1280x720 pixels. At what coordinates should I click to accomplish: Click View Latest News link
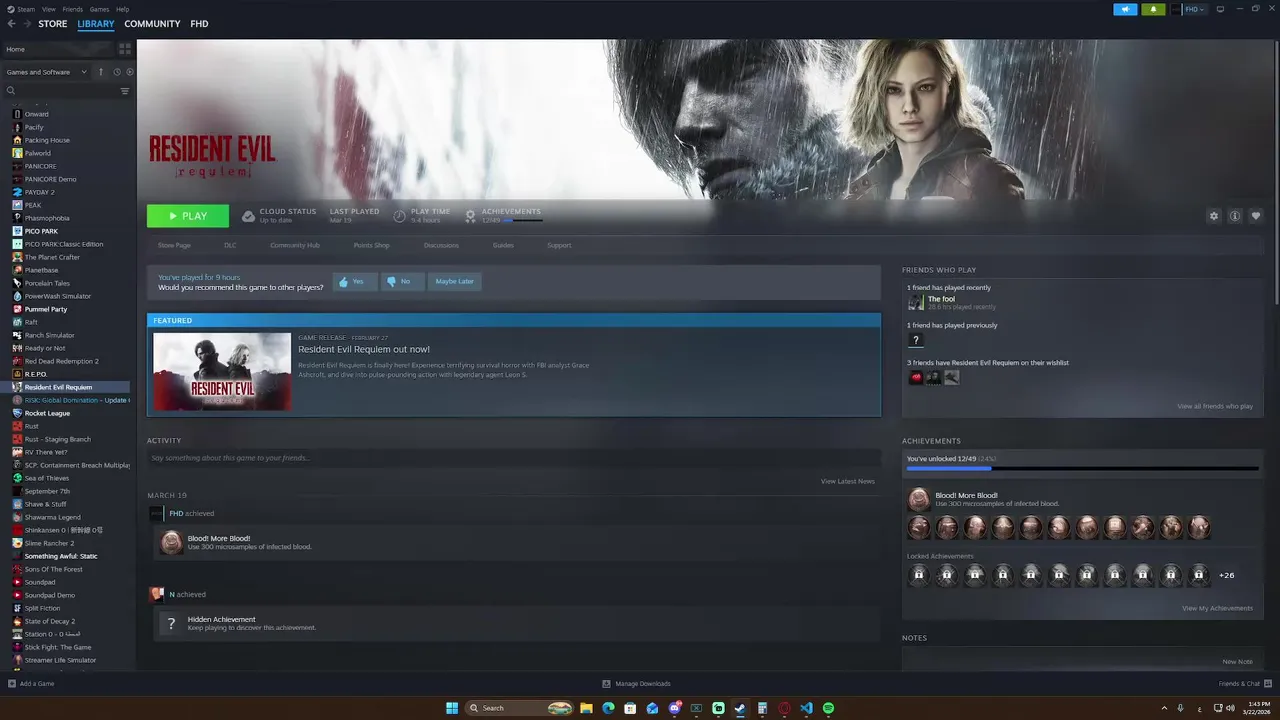[x=848, y=481]
